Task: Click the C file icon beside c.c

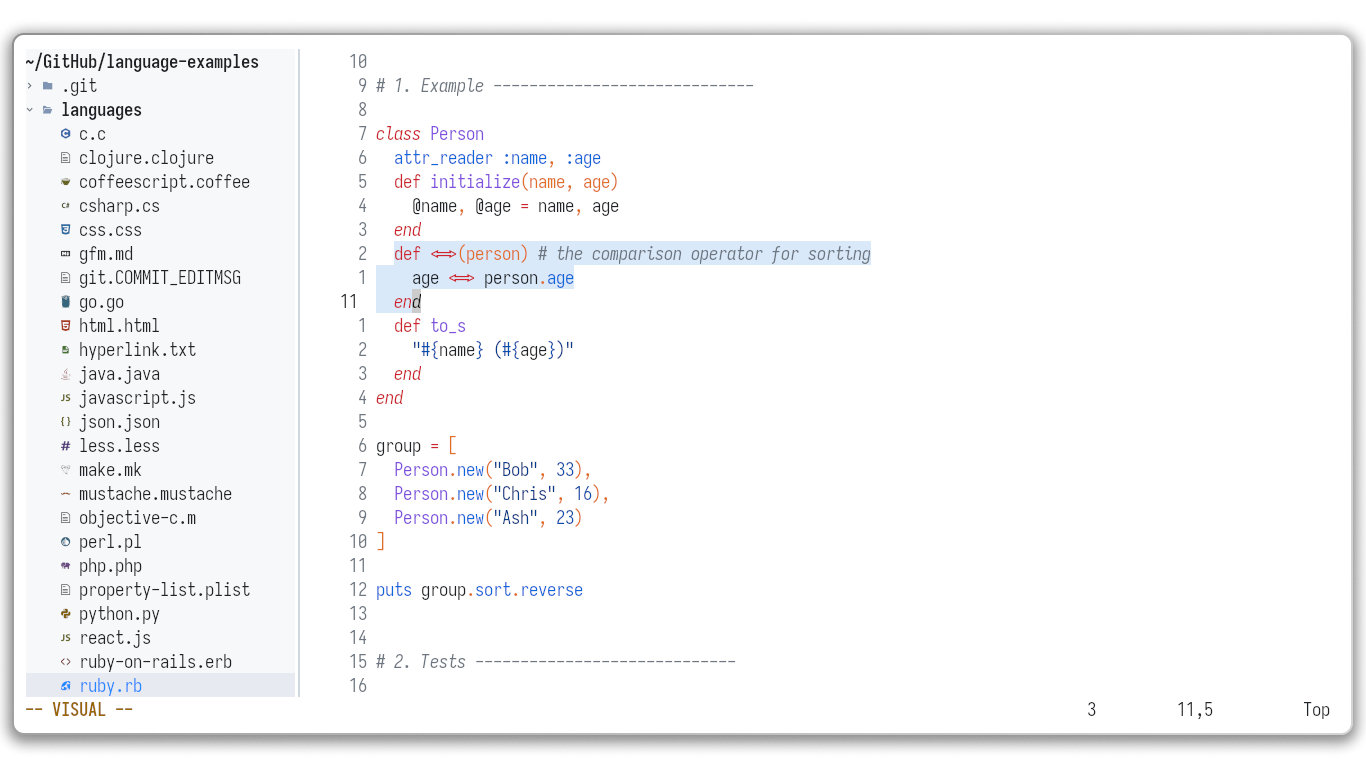Action: (x=66, y=134)
